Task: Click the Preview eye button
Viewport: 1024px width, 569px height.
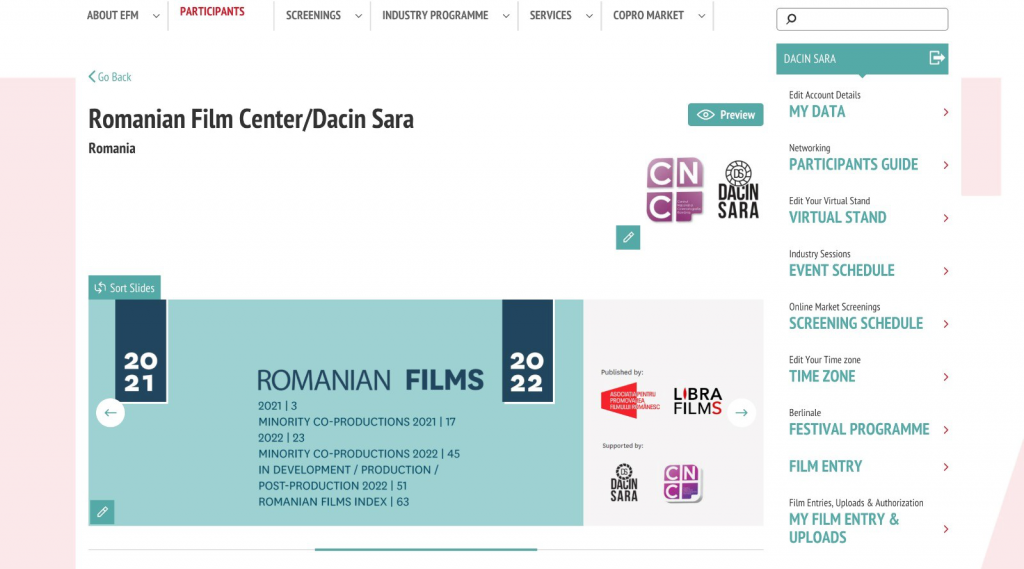Action: pyautogui.click(x=726, y=114)
